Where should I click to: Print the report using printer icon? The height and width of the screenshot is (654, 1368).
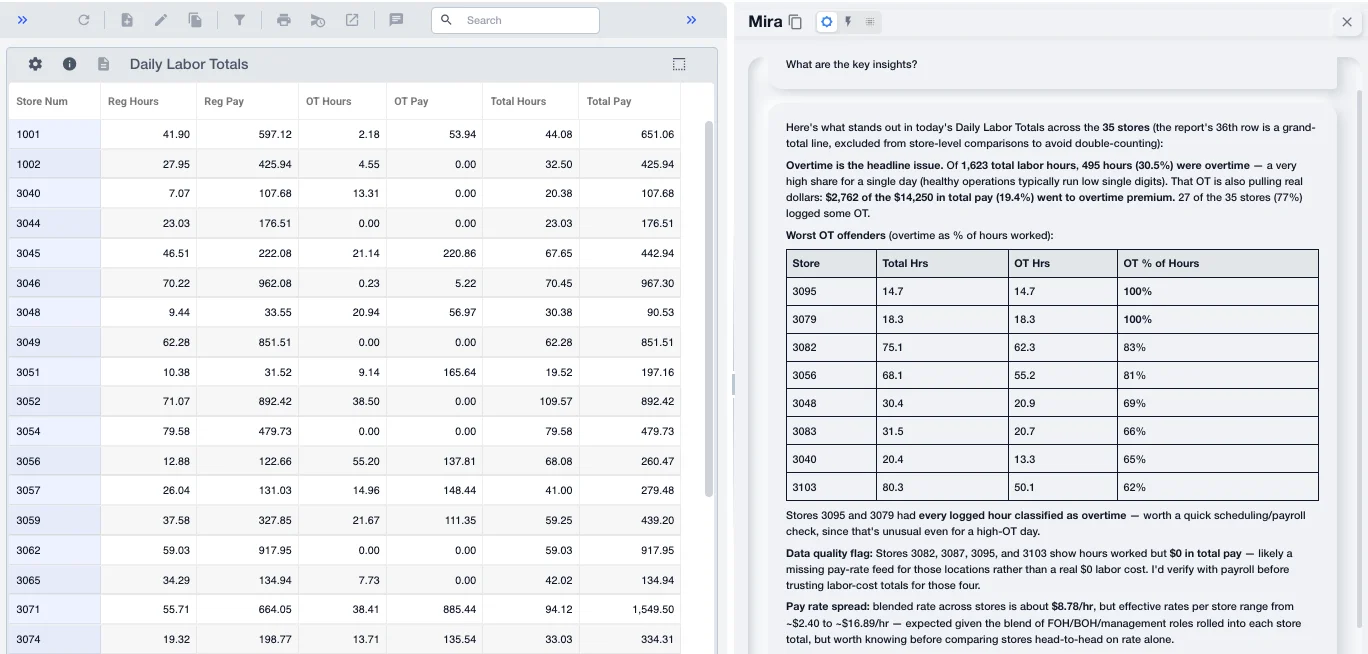pyautogui.click(x=284, y=20)
